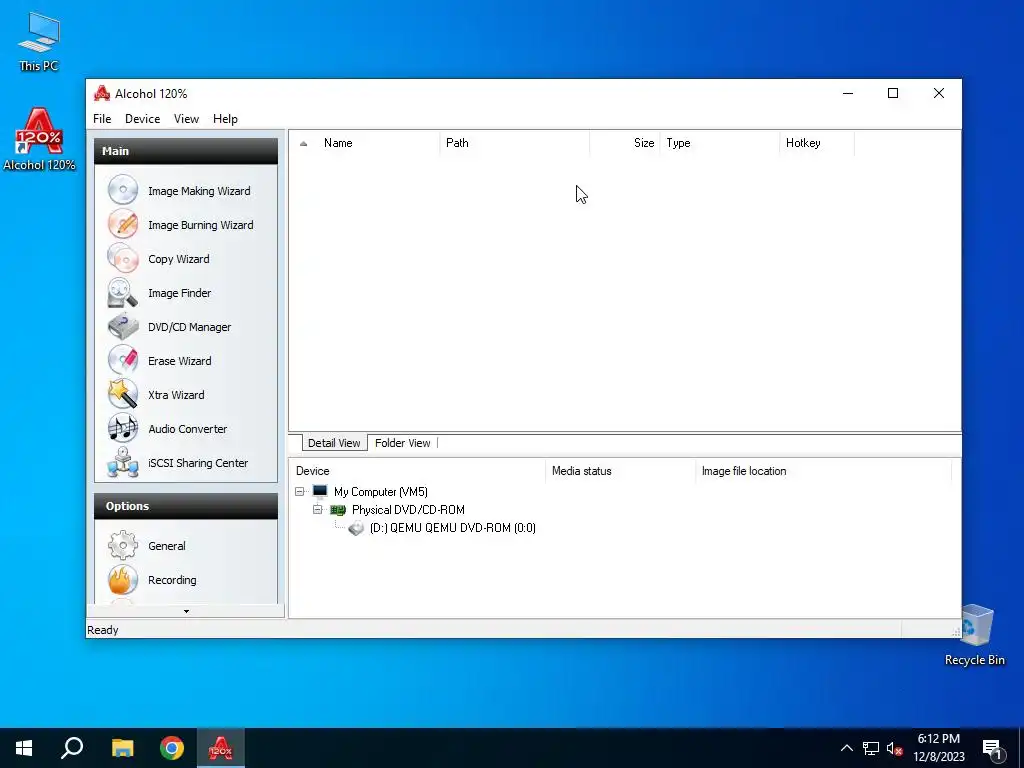The height and width of the screenshot is (768, 1024).
Task: Switch to the Folder View tab
Action: click(402, 443)
